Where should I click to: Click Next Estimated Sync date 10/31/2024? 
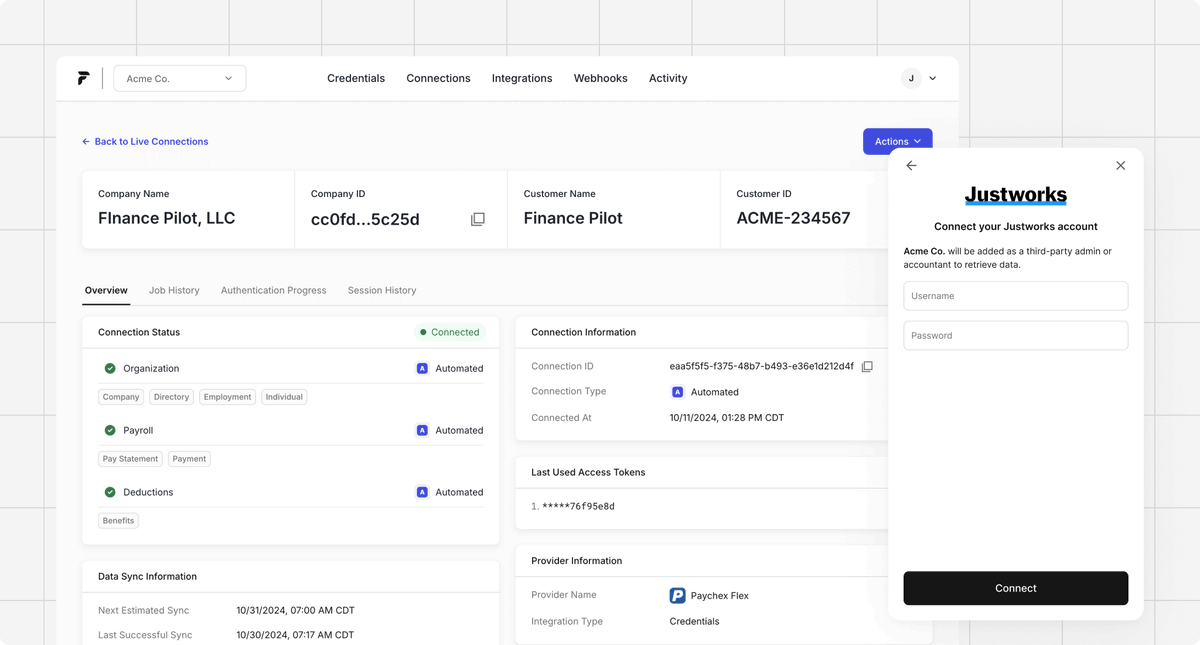coord(295,610)
